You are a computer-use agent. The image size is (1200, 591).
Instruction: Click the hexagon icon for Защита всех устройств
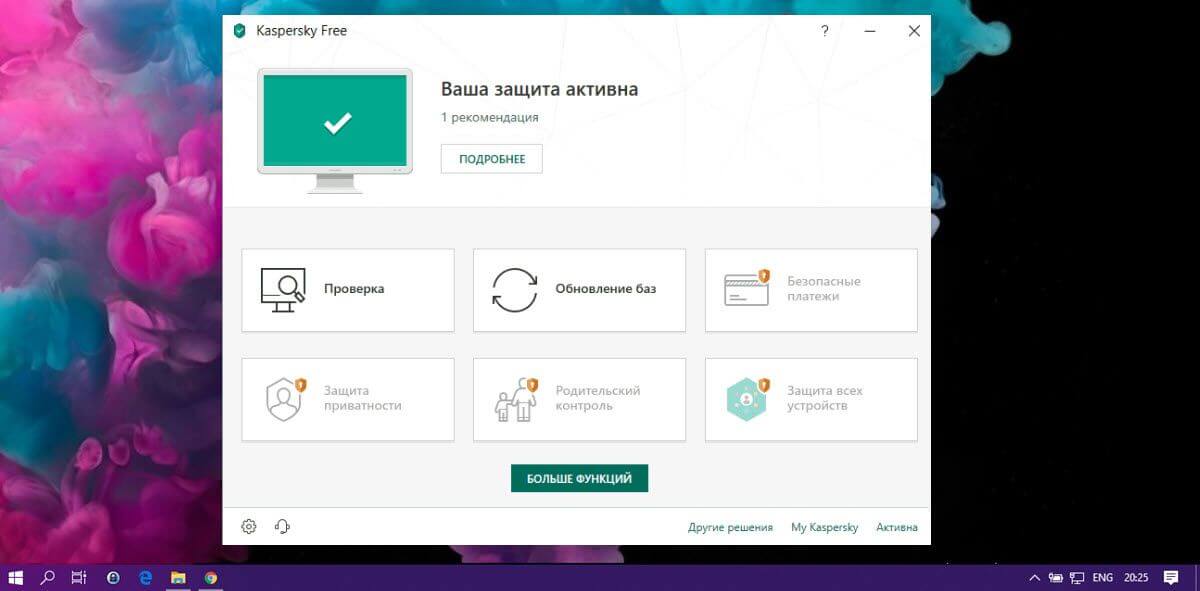[747, 399]
